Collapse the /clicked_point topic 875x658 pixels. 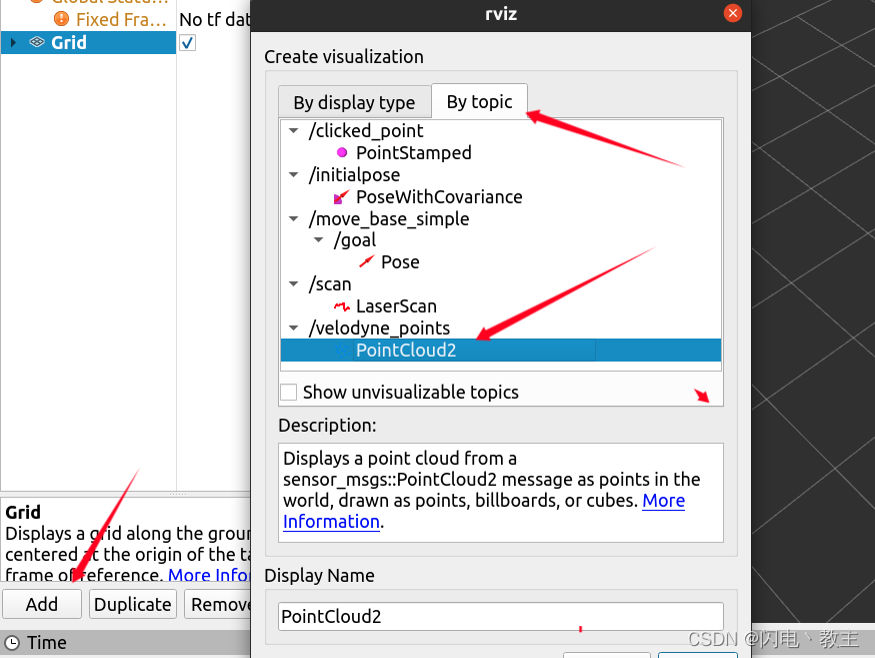294,131
